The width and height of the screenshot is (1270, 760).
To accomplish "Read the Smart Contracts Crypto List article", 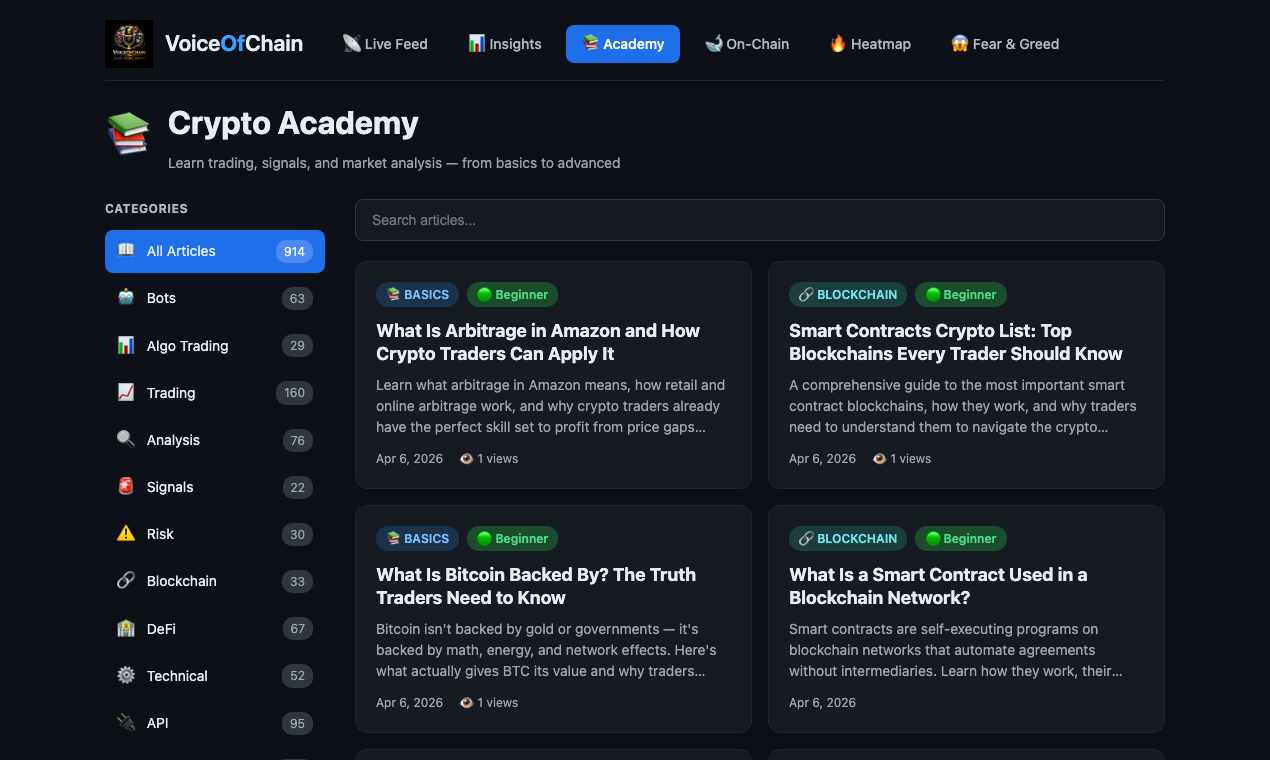I will click(956, 342).
